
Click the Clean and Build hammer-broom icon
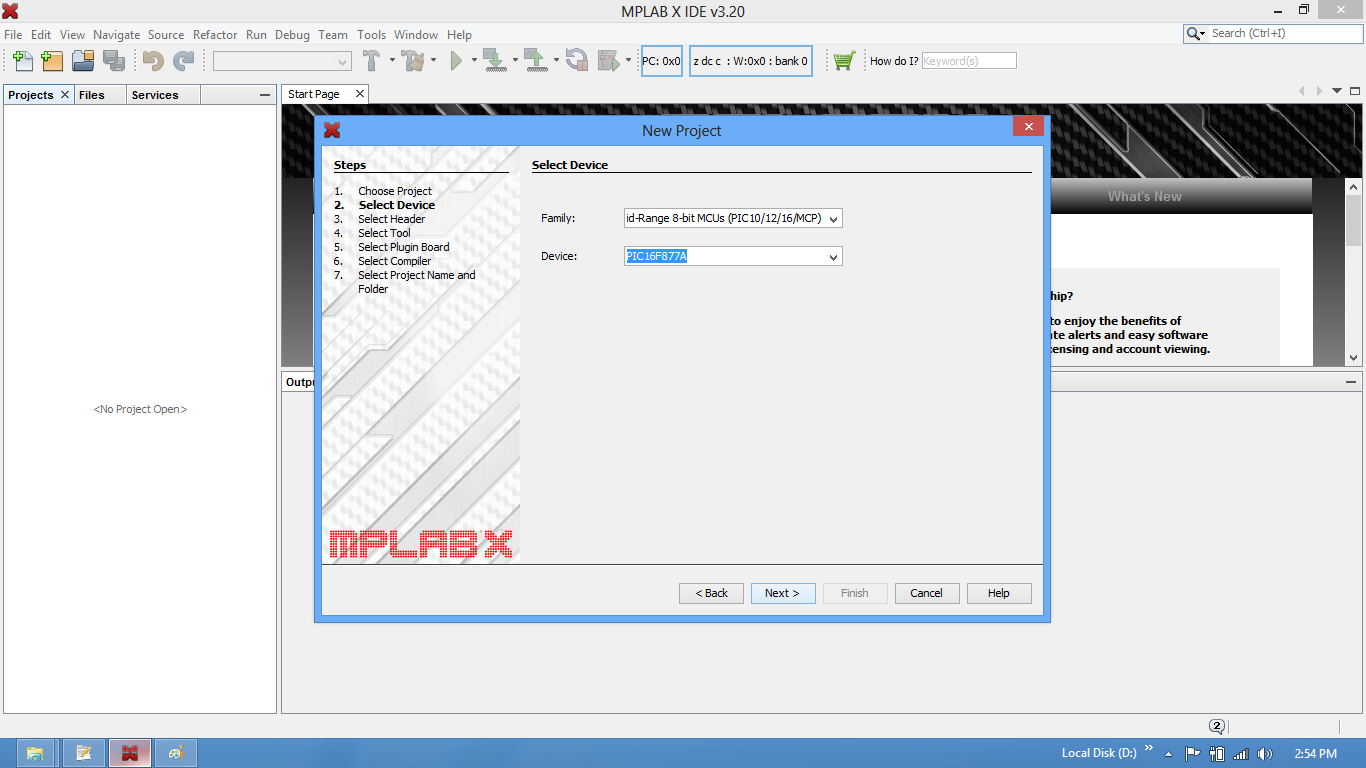point(413,61)
